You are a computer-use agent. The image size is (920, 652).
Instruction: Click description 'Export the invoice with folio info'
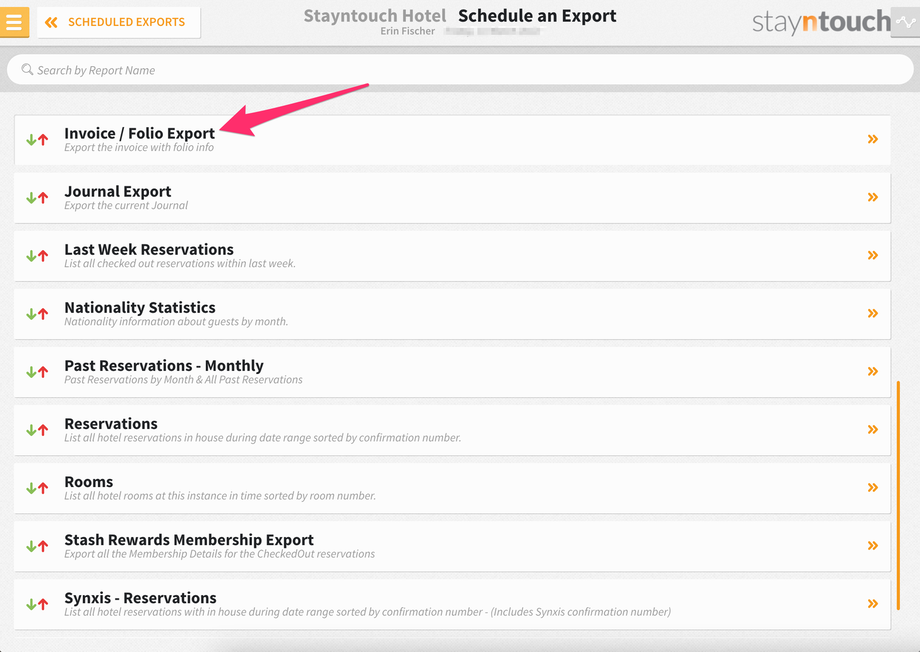[139, 147]
